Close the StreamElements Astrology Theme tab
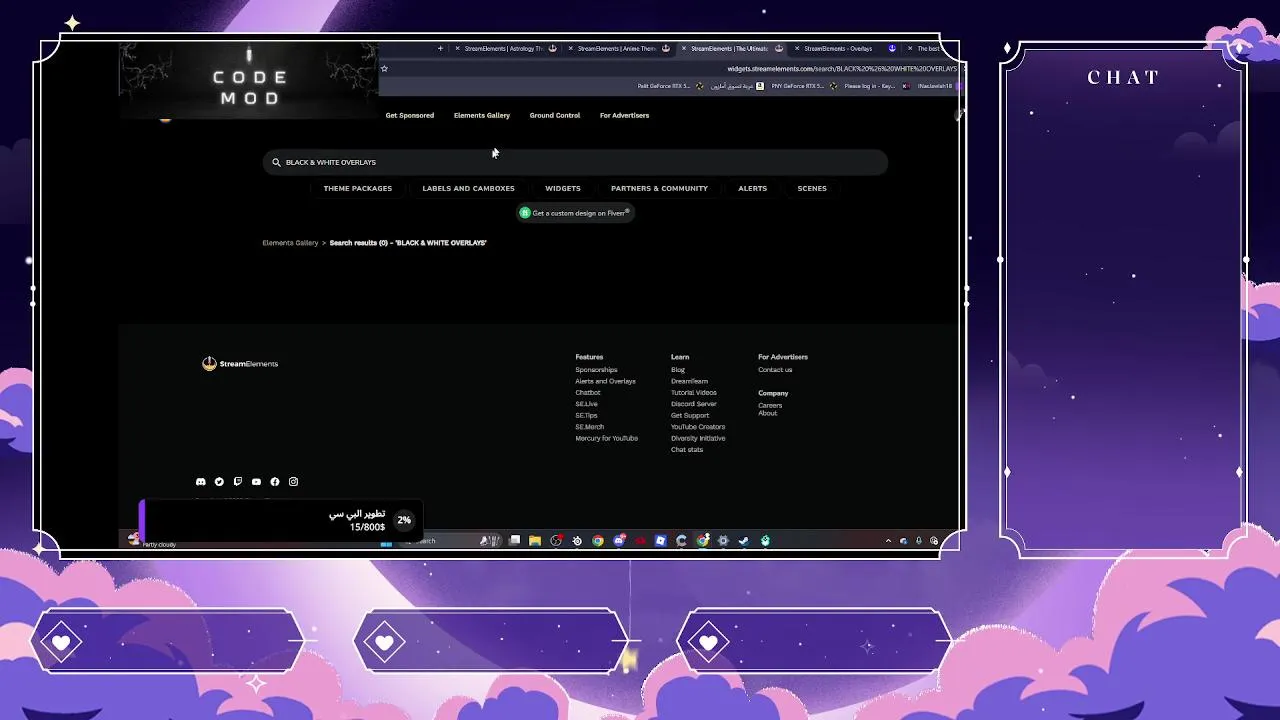The image size is (1280, 720). [x=457, y=48]
